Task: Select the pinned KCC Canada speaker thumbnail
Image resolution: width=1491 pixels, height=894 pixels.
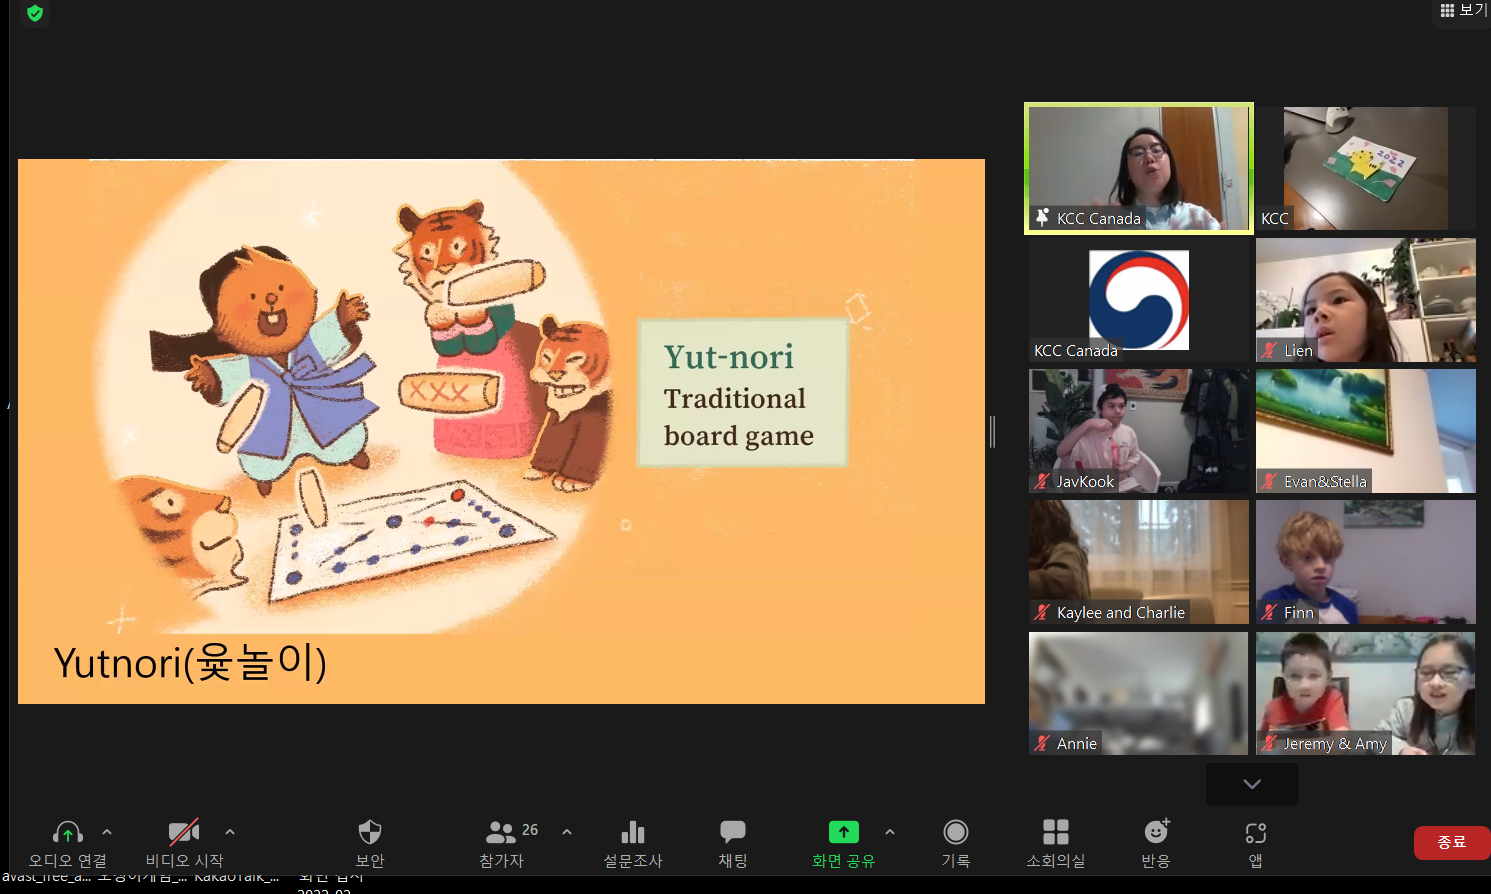Action: coord(1139,168)
